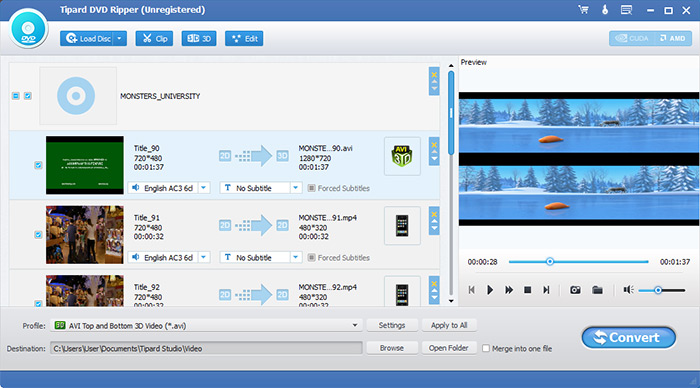Open the 3D settings tool

tap(199, 39)
